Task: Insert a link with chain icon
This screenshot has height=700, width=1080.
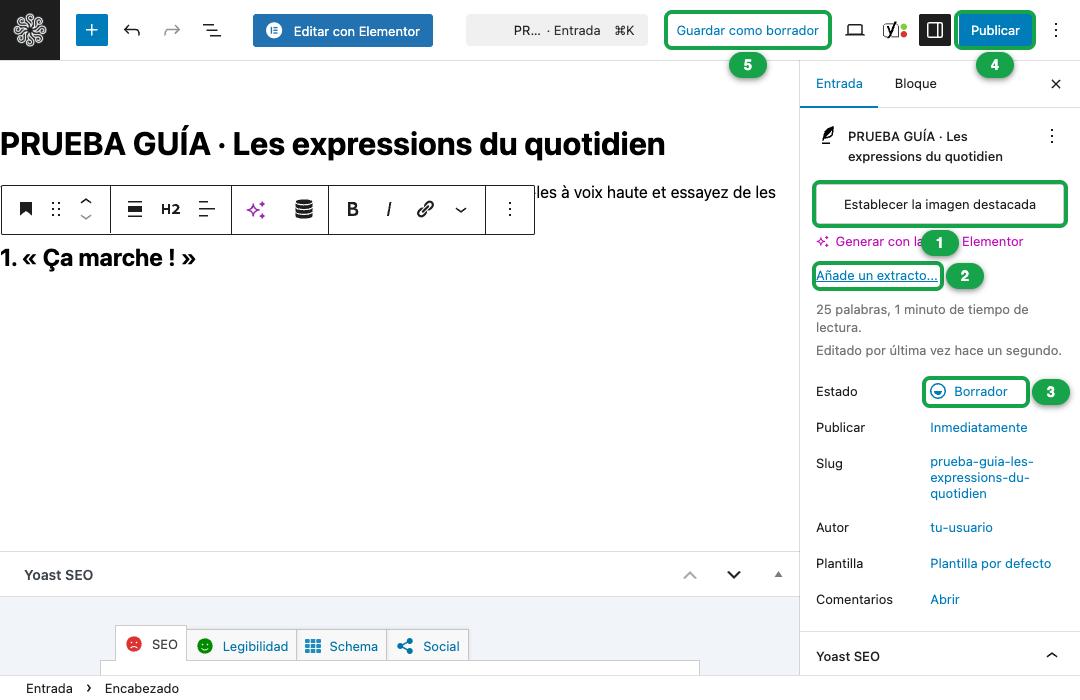Action: click(x=425, y=209)
